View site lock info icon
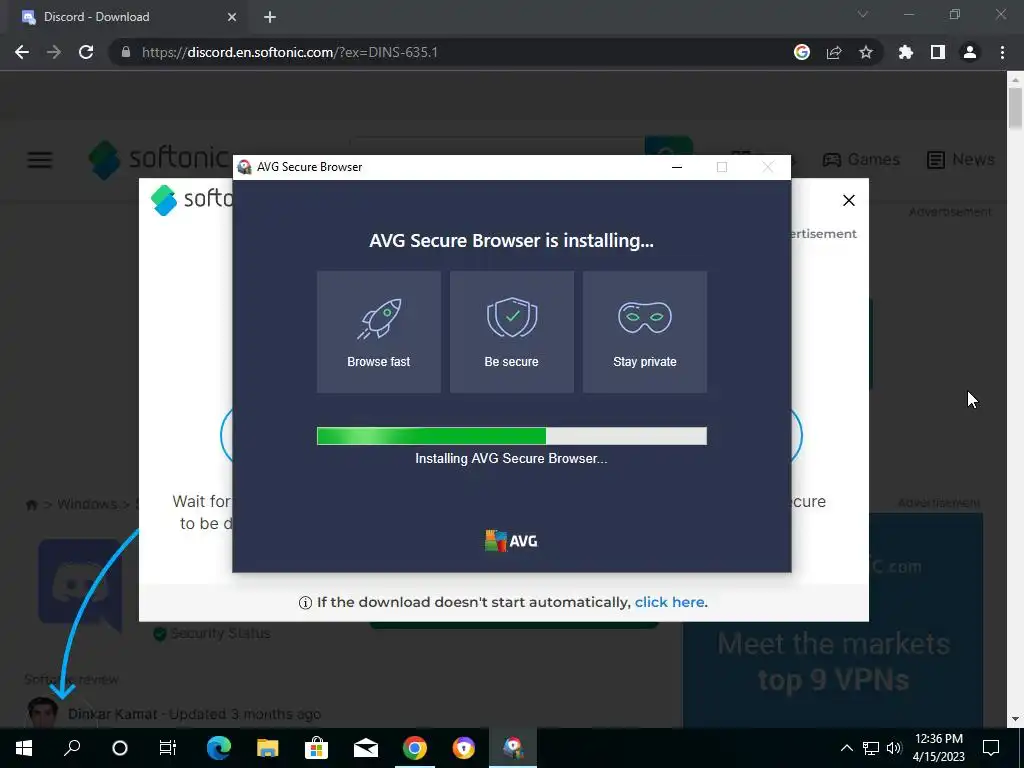1024x768 pixels. click(x=126, y=52)
